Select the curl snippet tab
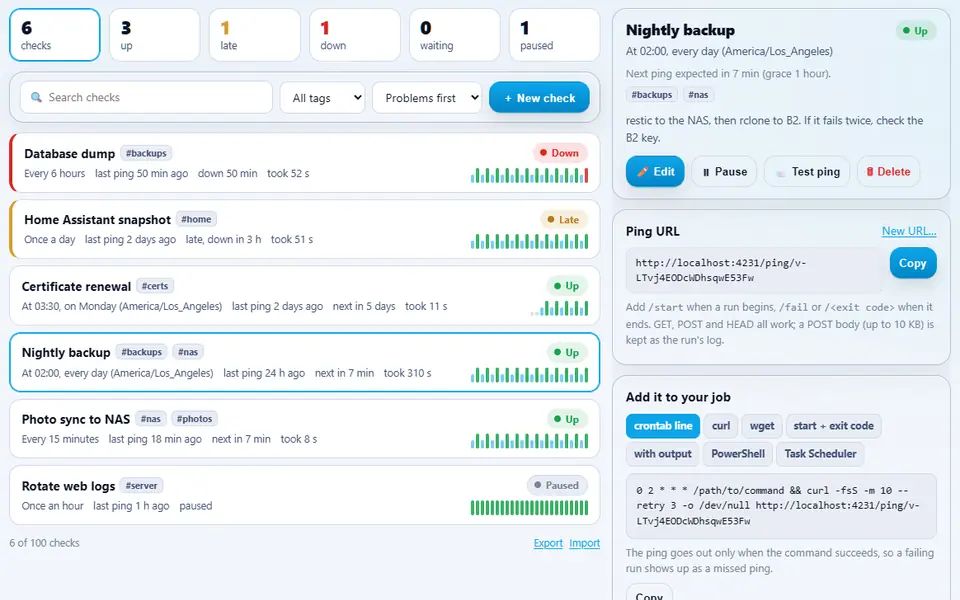The width and height of the screenshot is (960, 600). (721, 426)
